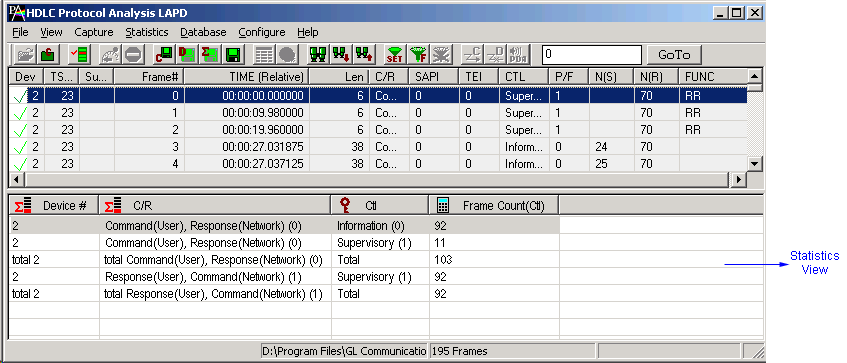The width and height of the screenshot is (847, 363).
Task: Click calculator icon beside Frame Count(Ctl)
Action: coord(443,205)
